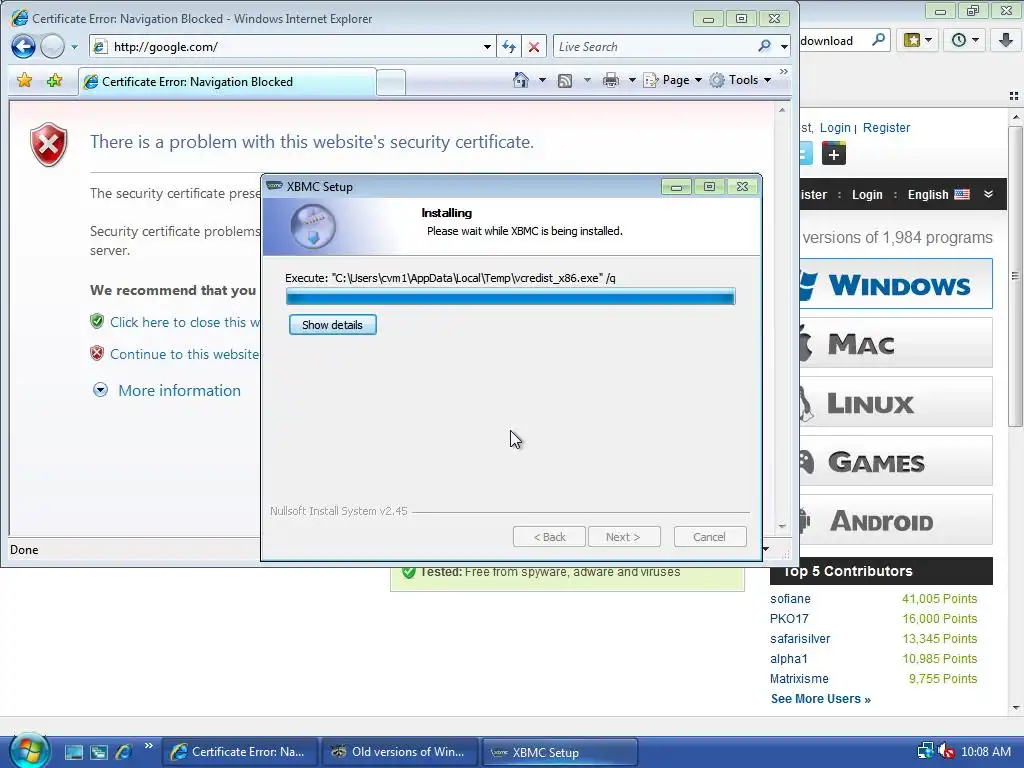Click contributor alpha1 link
The width and height of the screenshot is (1024, 768).
[x=789, y=658]
